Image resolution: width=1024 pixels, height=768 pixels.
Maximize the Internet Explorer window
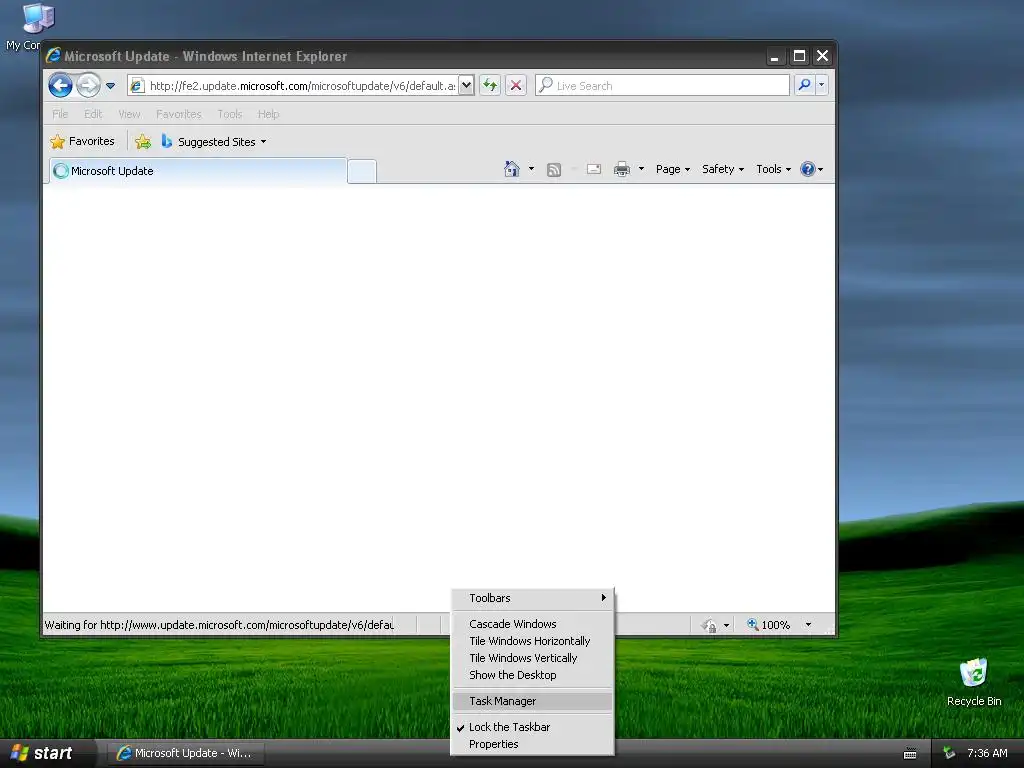tap(799, 57)
